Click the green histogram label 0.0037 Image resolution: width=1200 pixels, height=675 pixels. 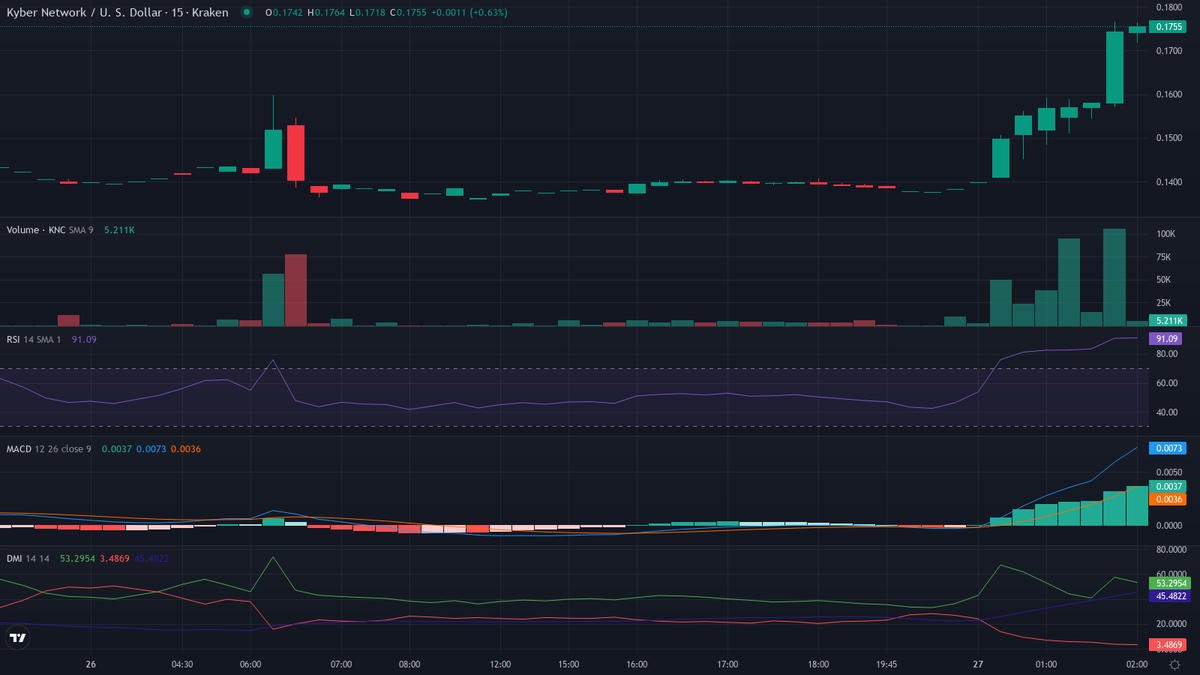pos(1169,485)
